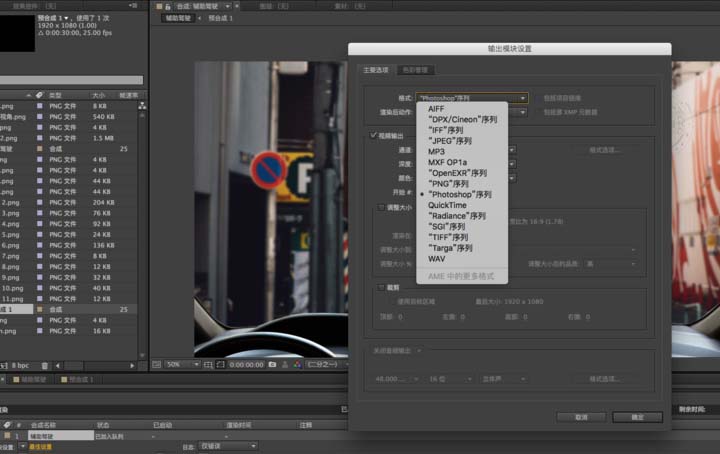Image resolution: width=720 pixels, height=454 pixels.
Task: Toggle the region of interest icon
Action: point(220,365)
